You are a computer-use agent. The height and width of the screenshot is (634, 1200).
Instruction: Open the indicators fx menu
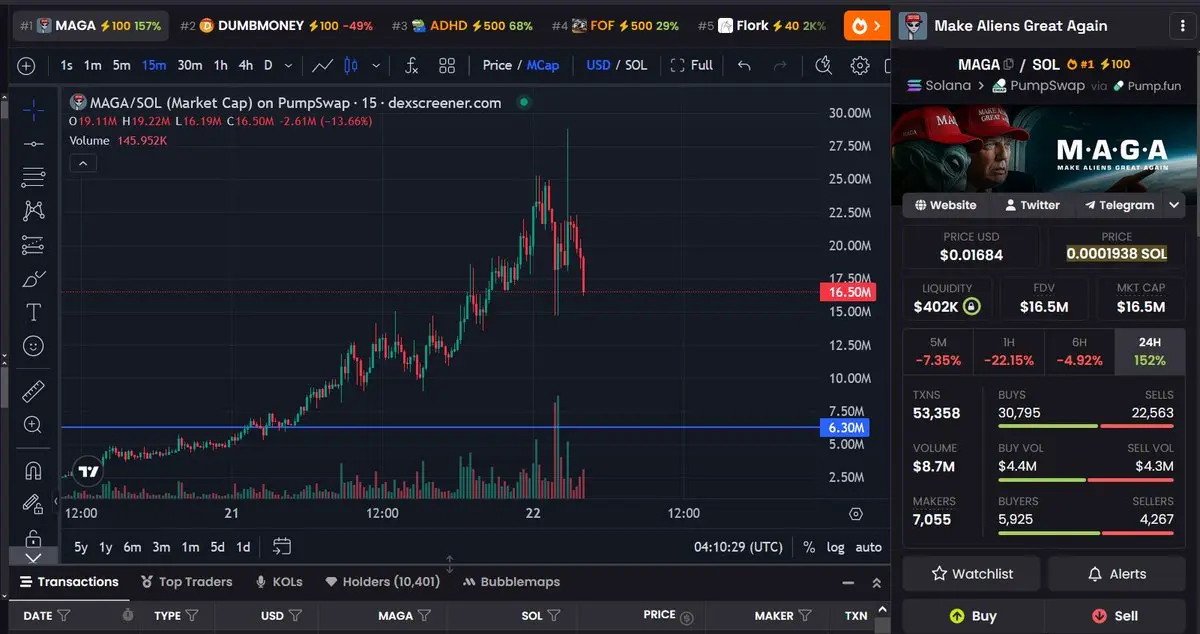click(x=411, y=65)
